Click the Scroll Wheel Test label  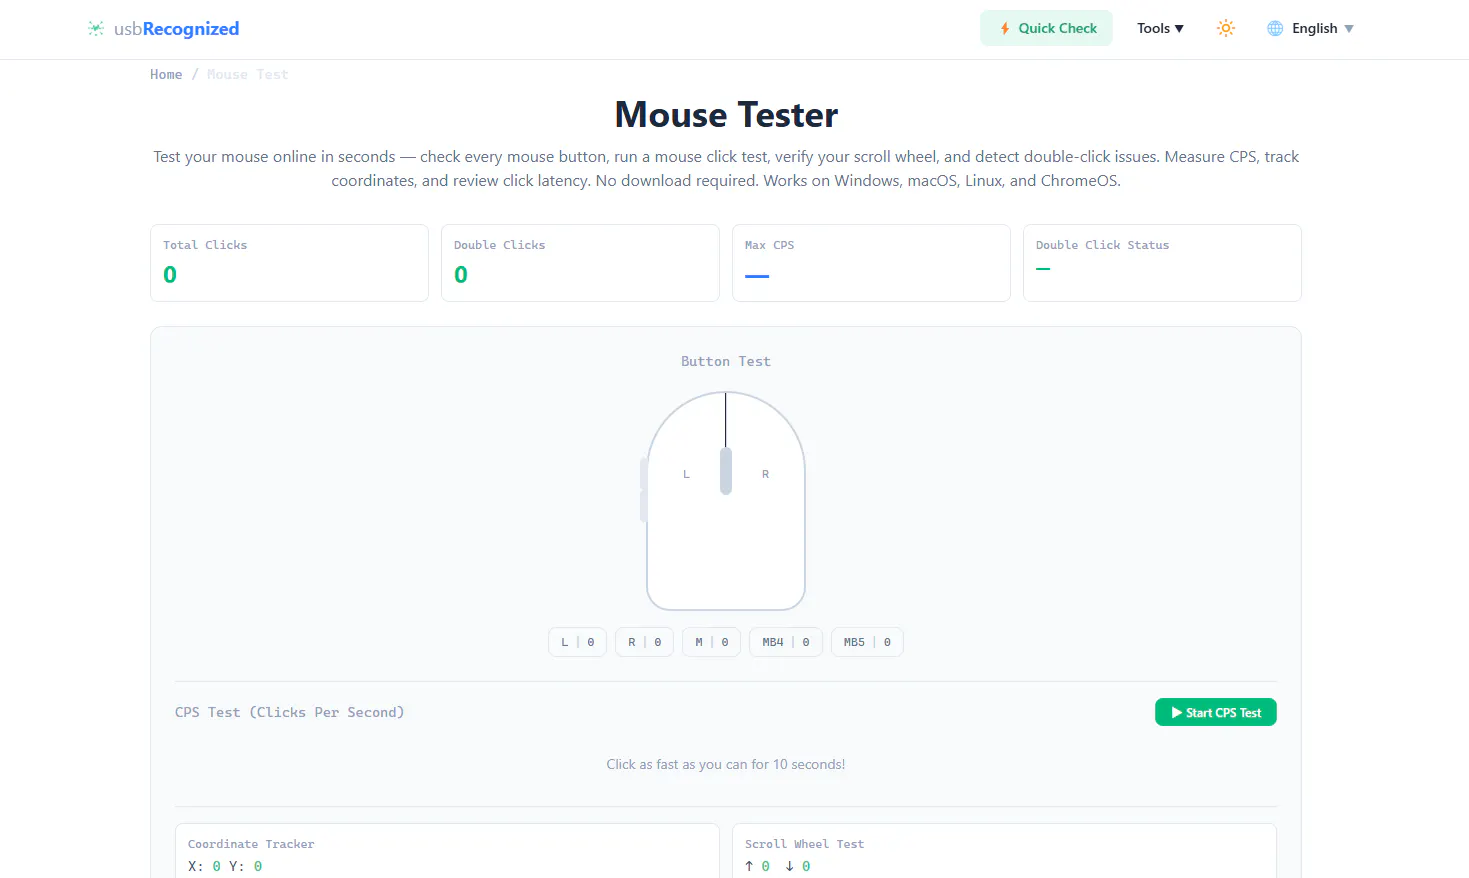coord(804,844)
